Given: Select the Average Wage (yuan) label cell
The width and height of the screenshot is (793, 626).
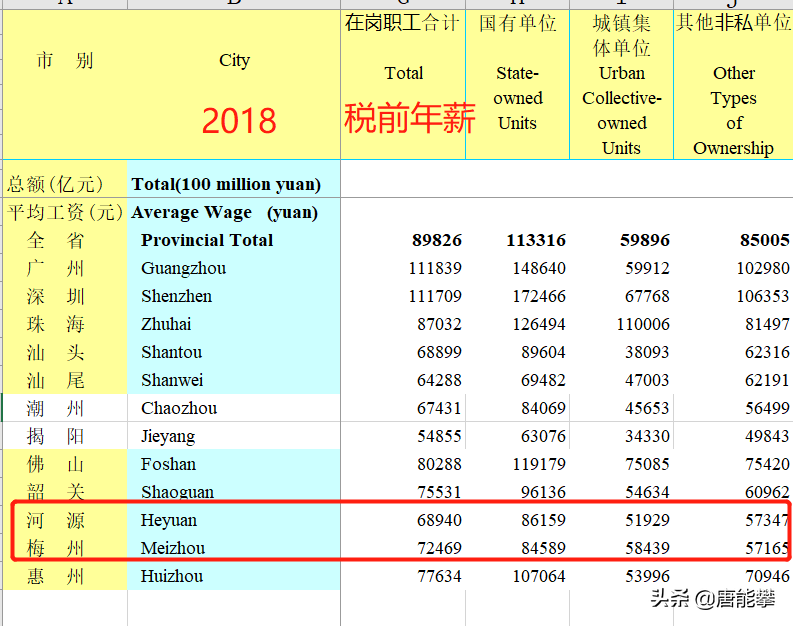Looking at the screenshot, I should (x=224, y=212).
